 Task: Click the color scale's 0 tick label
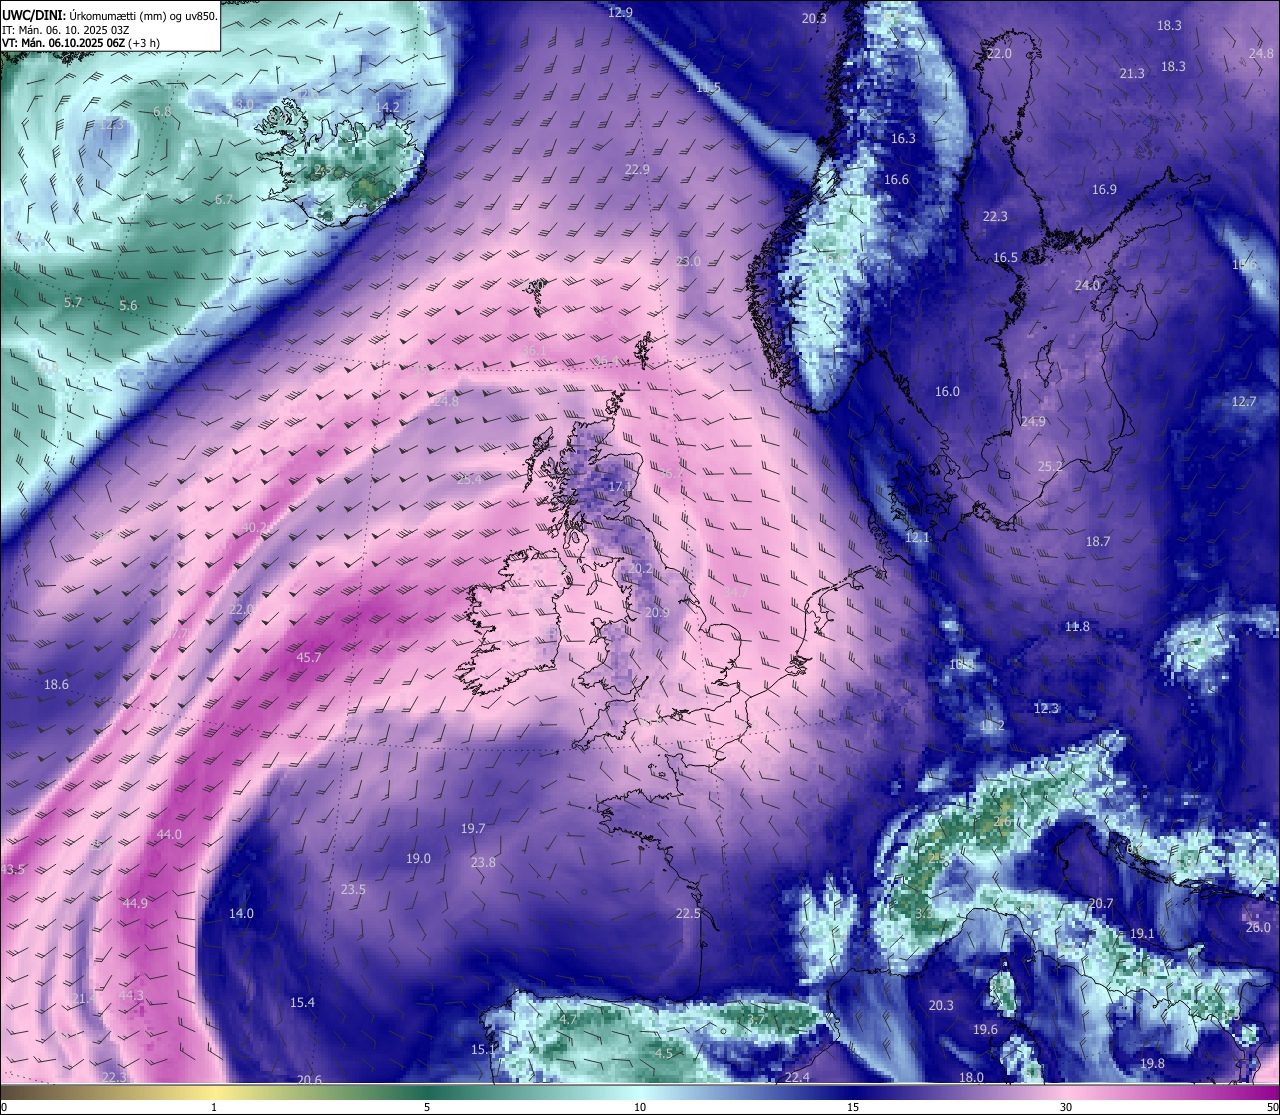(4, 1107)
